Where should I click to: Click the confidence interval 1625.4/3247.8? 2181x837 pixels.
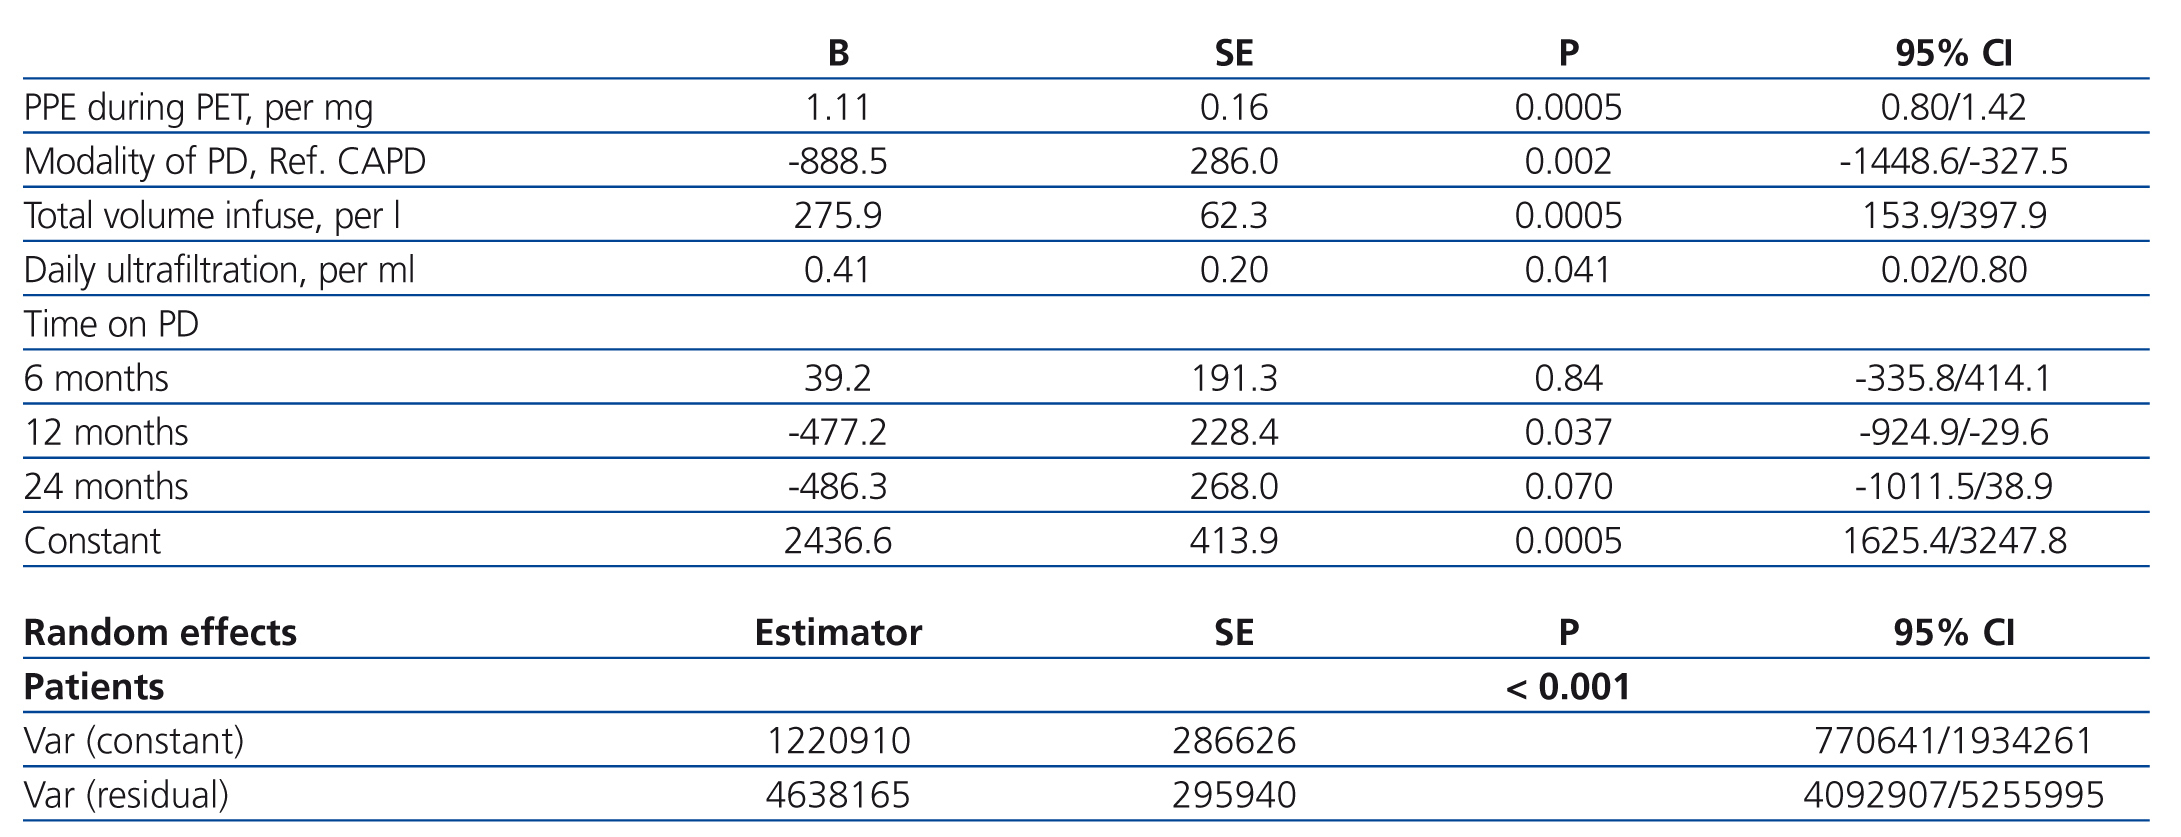tap(1953, 541)
